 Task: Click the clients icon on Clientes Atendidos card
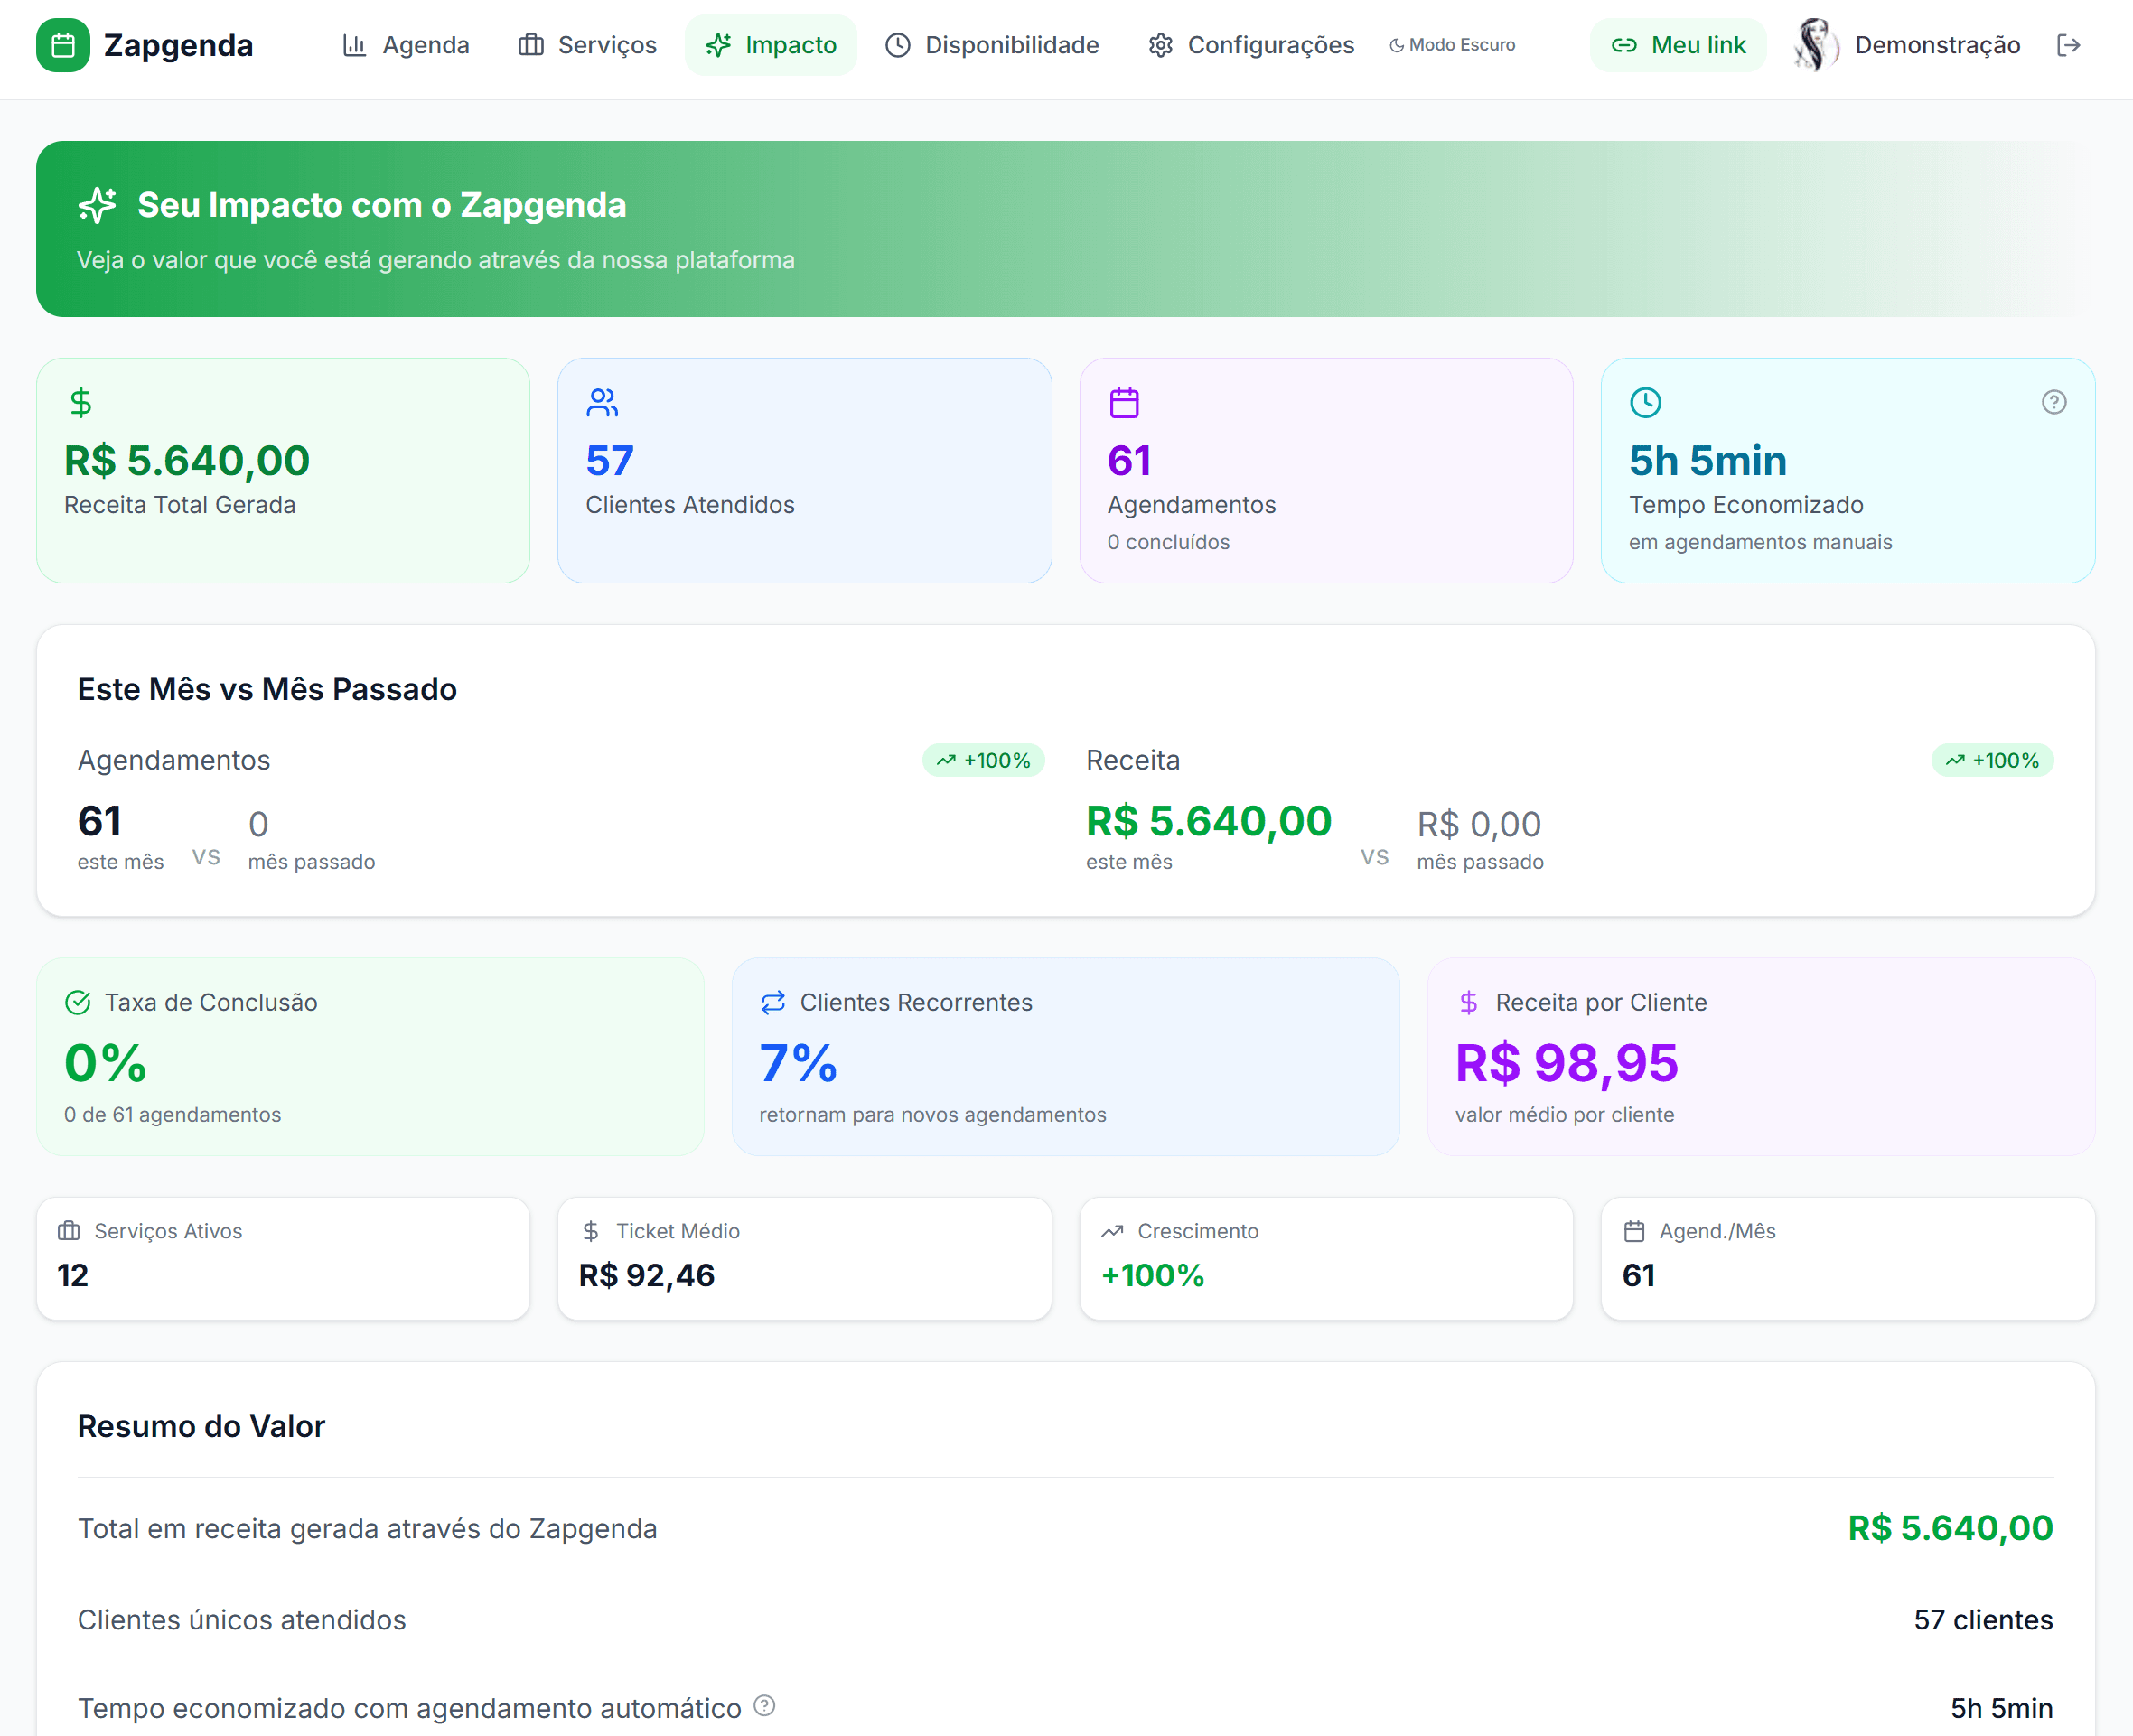(601, 402)
